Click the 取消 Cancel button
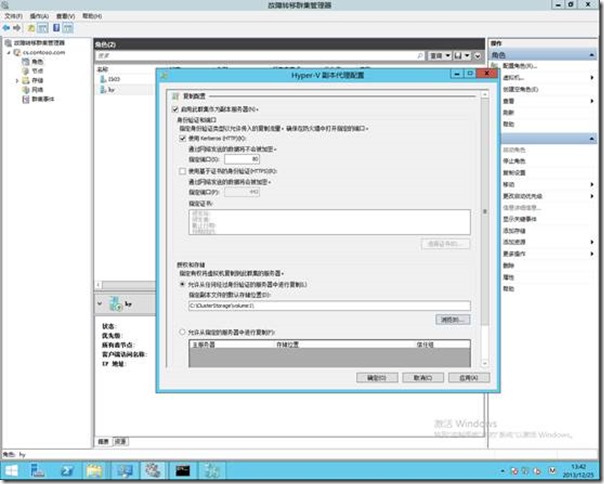604x484 pixels. (x=423, y=378)
